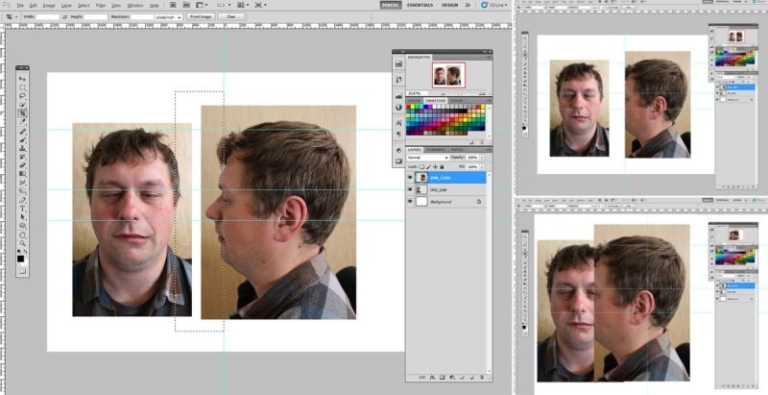768x395 pixels.
Task: Switch to the Channels tab
Action: 436,149
